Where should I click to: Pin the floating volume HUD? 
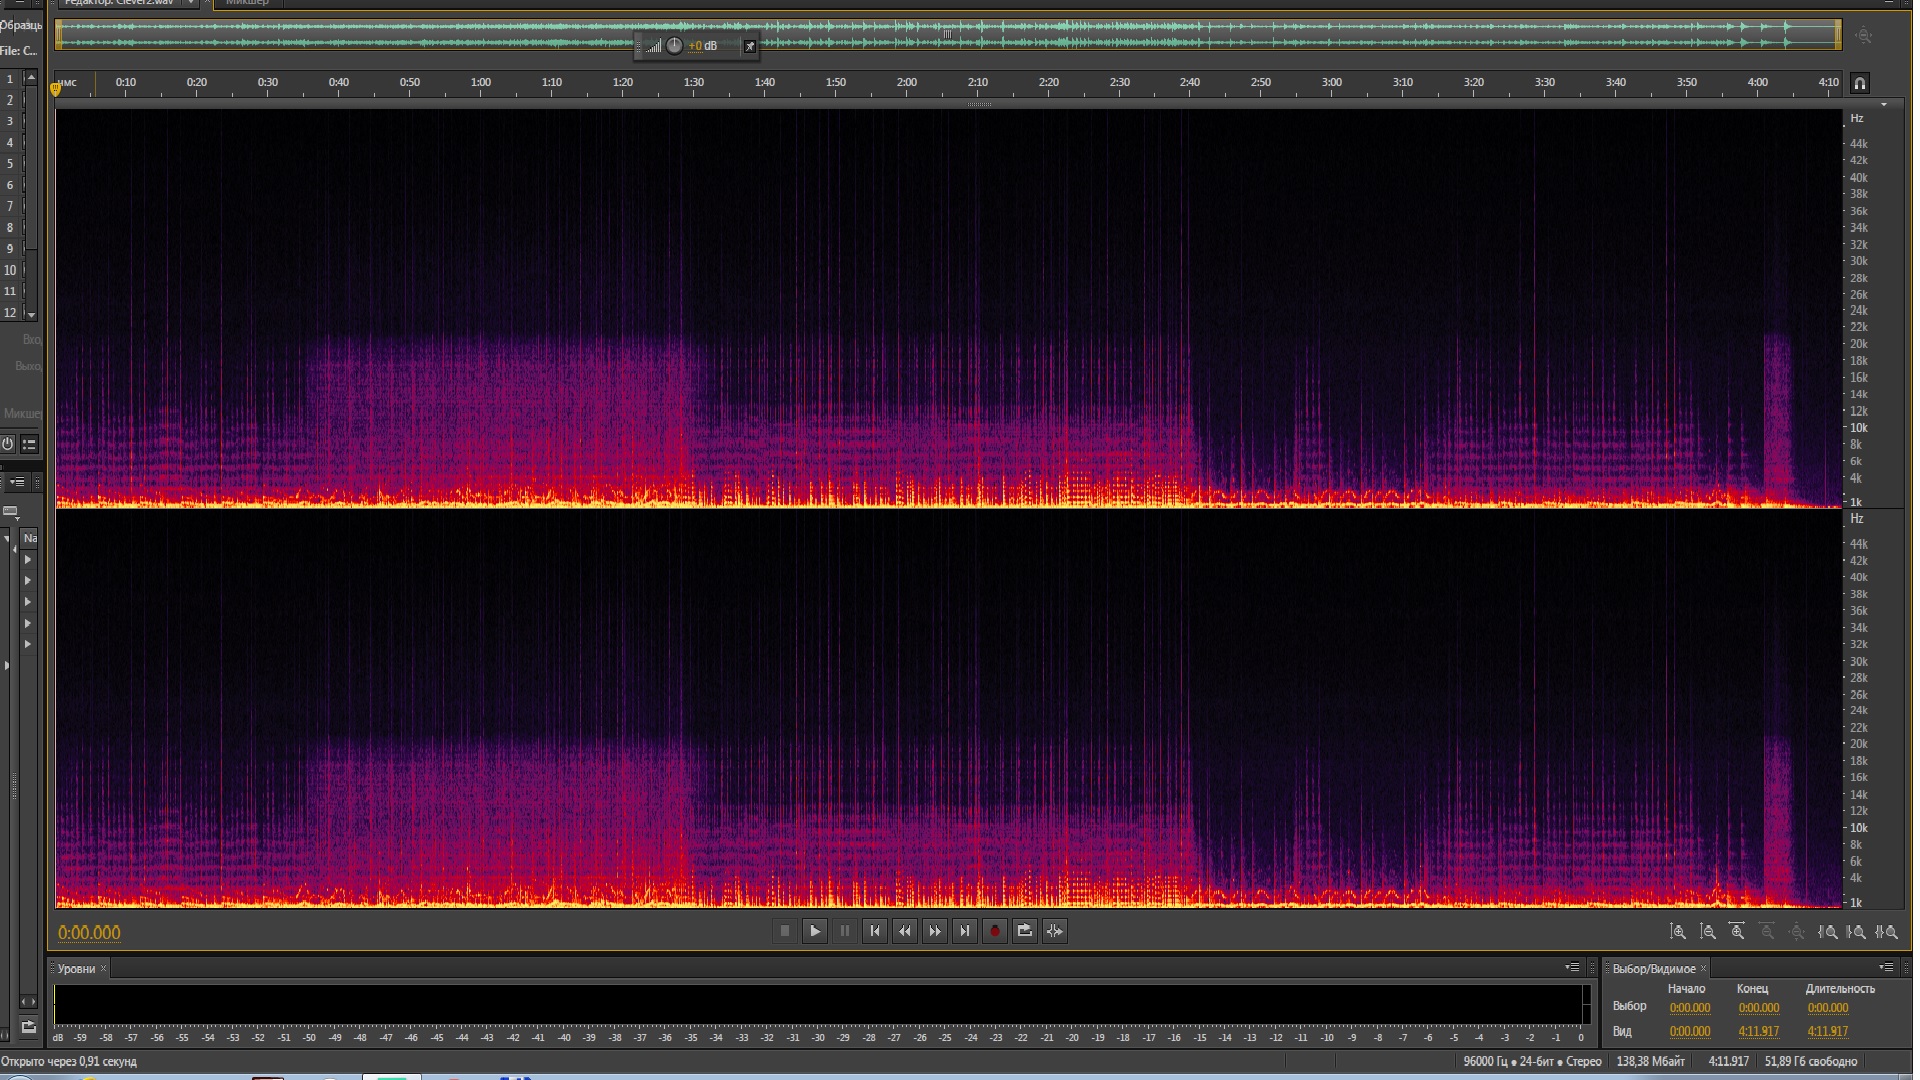click(750, 46)
